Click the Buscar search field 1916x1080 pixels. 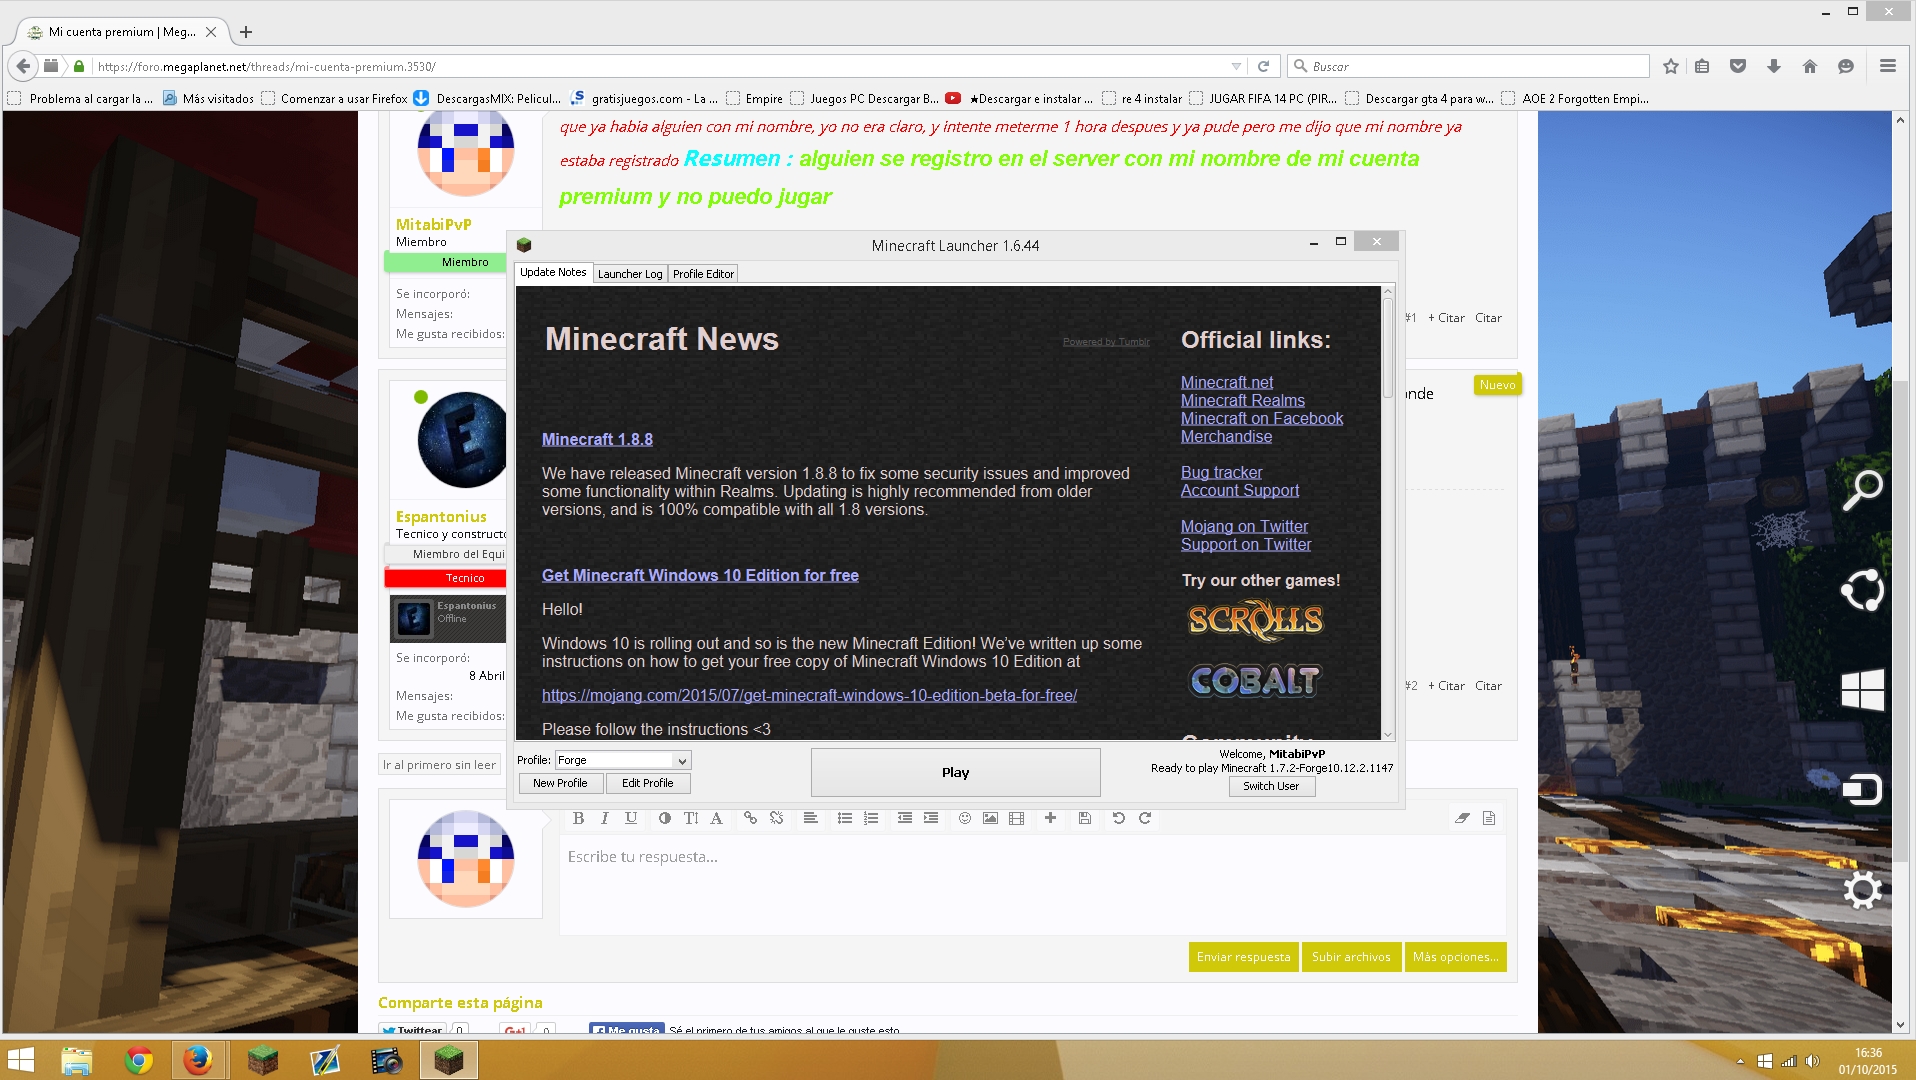click(1468, 66)
